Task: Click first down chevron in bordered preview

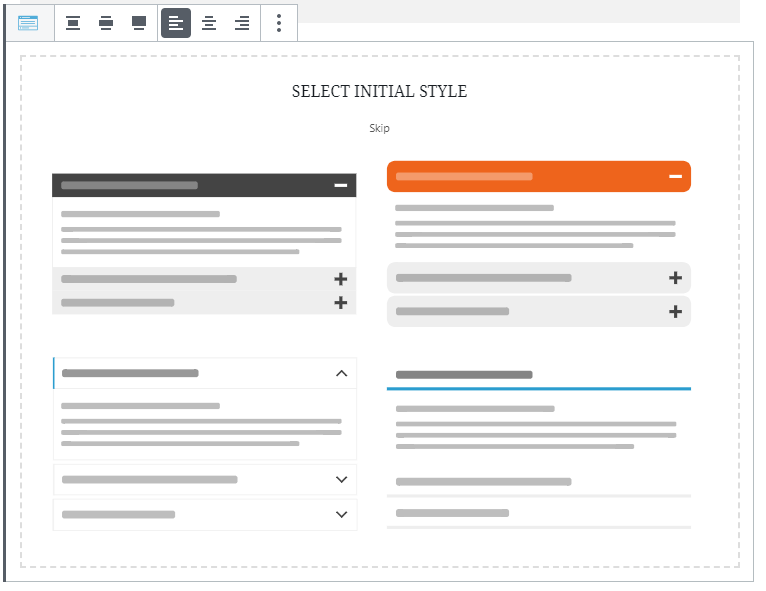Action: pyautogui.click(x=342, y=480)
